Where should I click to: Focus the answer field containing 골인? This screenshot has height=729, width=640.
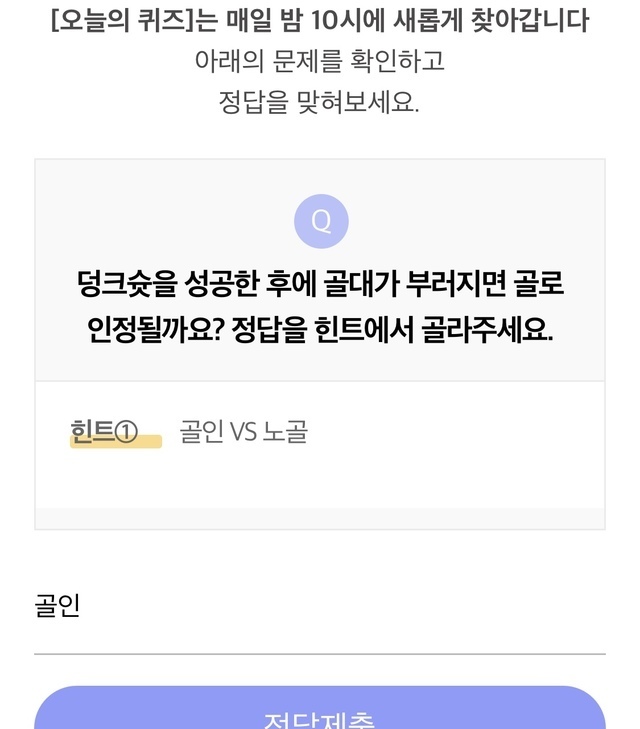pos(320,606)
